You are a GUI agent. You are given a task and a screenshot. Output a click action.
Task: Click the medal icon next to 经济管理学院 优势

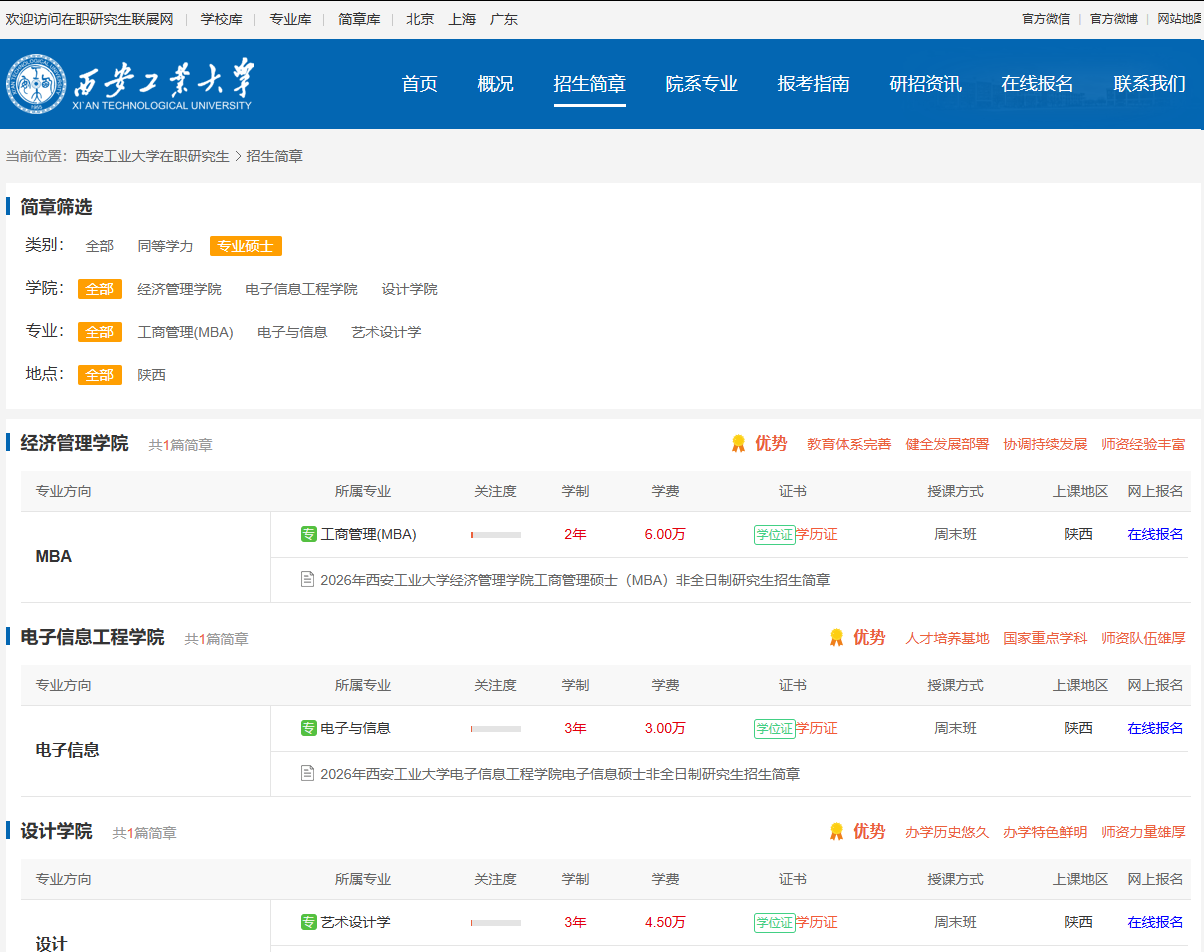[x=738, y=444]
